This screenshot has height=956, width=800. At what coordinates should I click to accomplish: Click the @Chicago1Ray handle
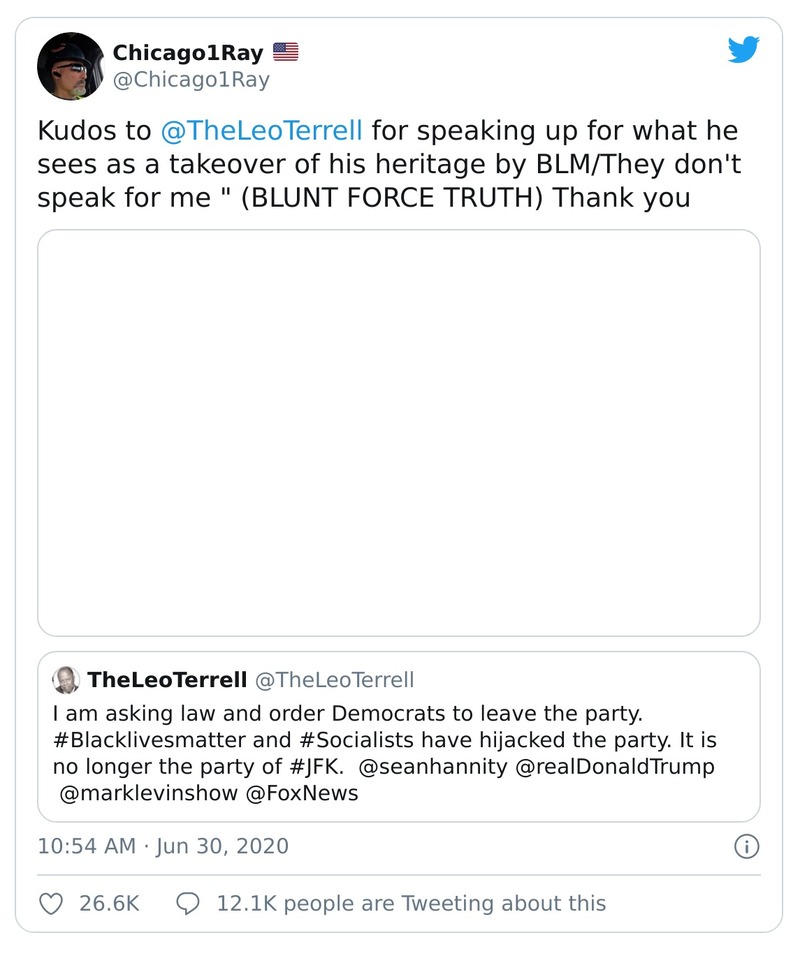coord(191,80)
